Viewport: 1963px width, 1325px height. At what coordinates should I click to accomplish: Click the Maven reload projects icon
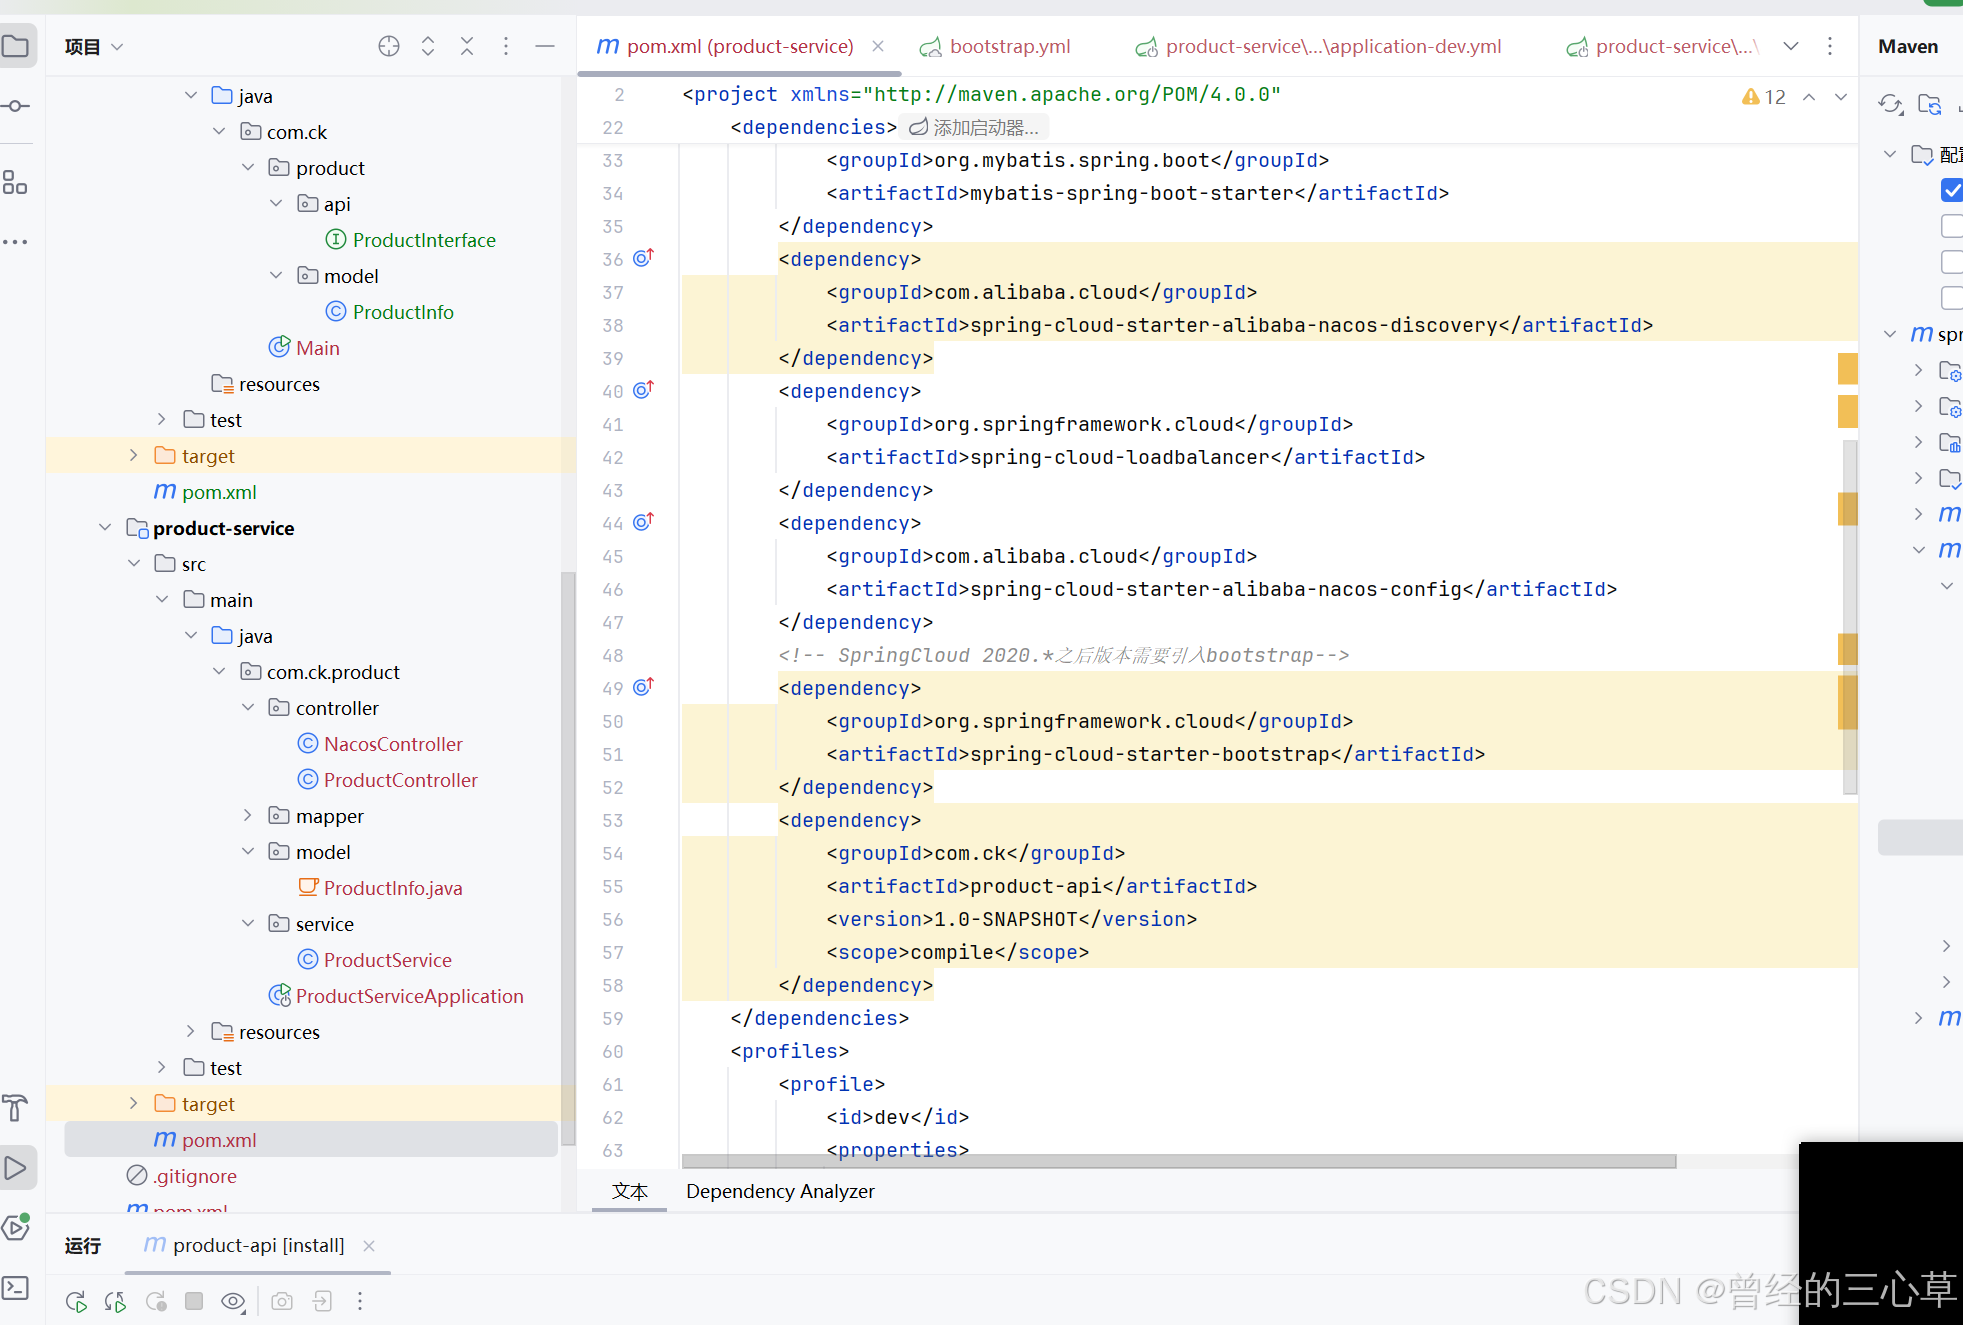tap(1890, 104)
